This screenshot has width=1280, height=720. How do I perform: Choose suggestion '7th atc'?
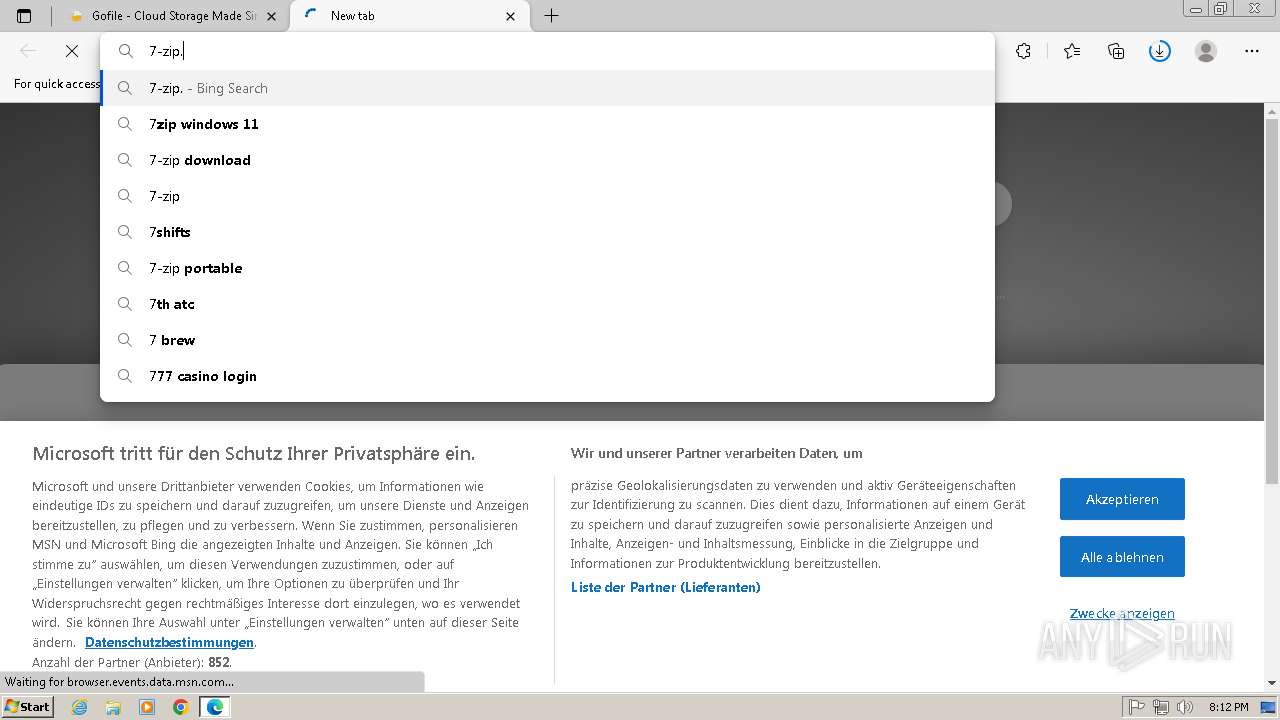[x=548, y=304]
